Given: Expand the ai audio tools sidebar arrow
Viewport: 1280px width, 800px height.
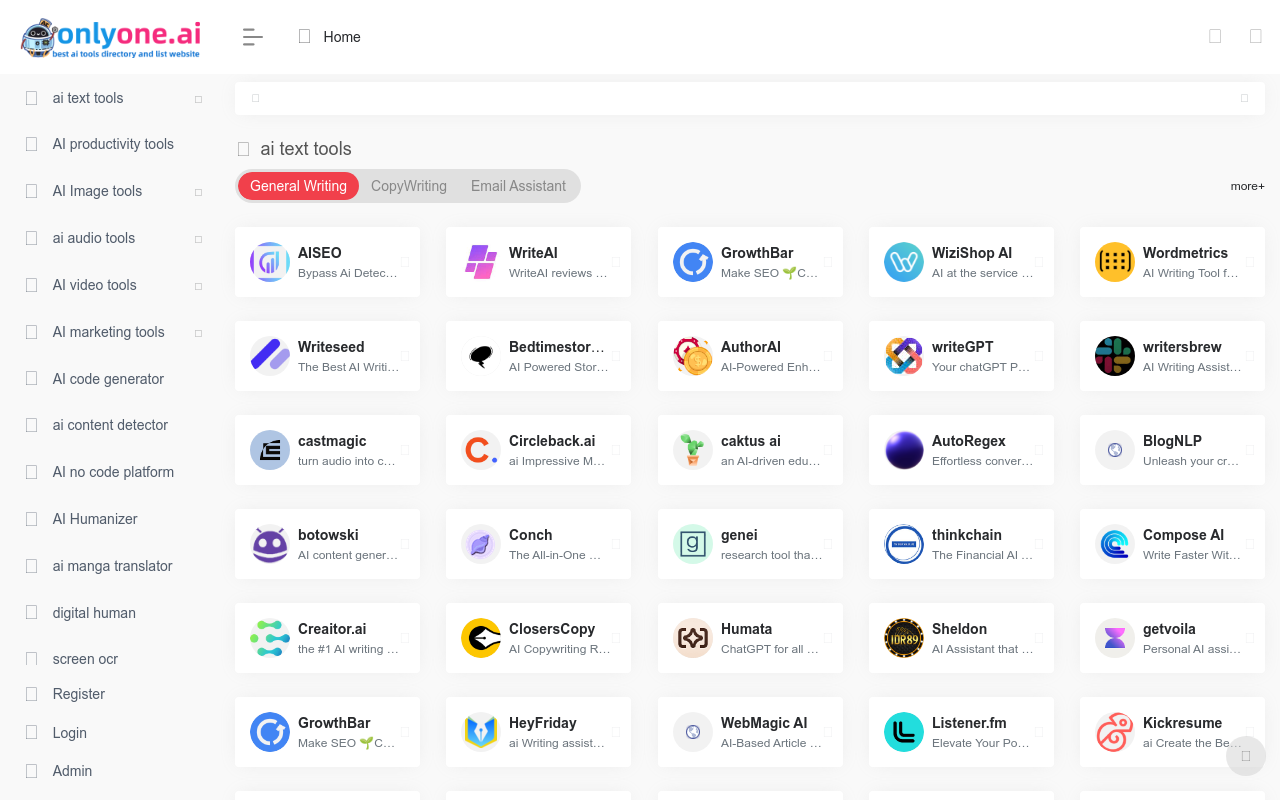Looking at the screenshot, I should click(x=198, y=239).
